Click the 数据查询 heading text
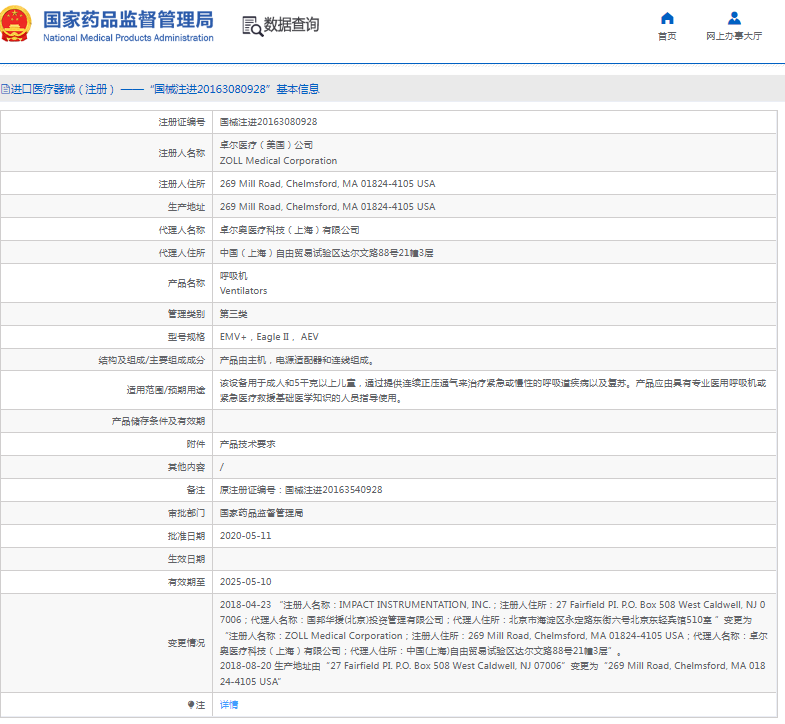The image size is (785, 724). click(x=291, y=24)
